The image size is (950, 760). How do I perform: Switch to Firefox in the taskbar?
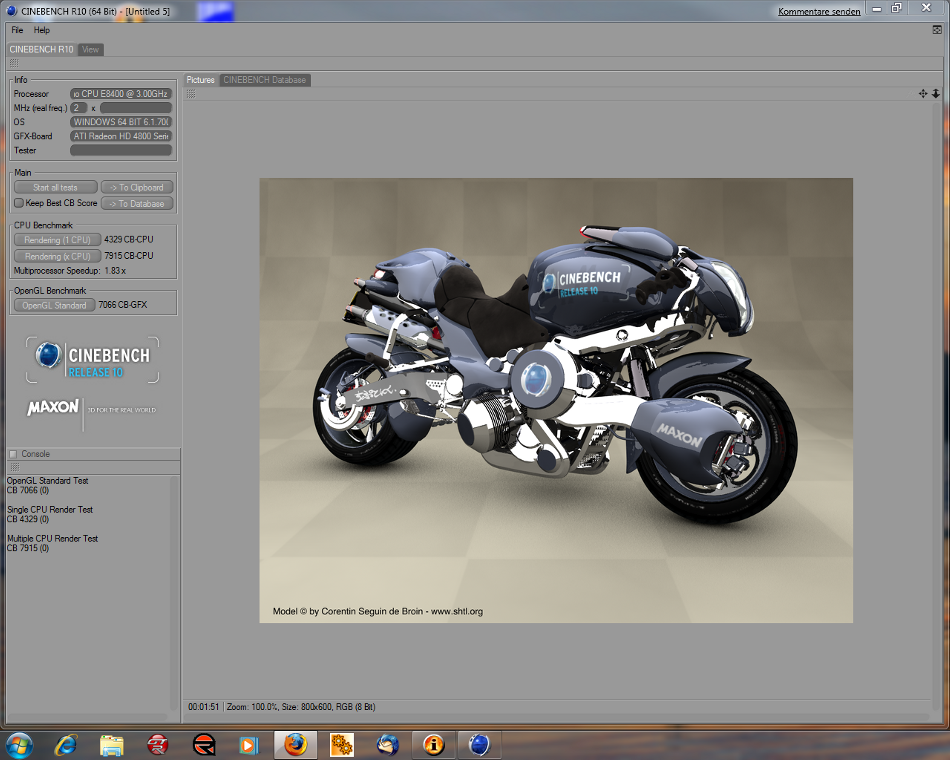click(x=296, y=744)
